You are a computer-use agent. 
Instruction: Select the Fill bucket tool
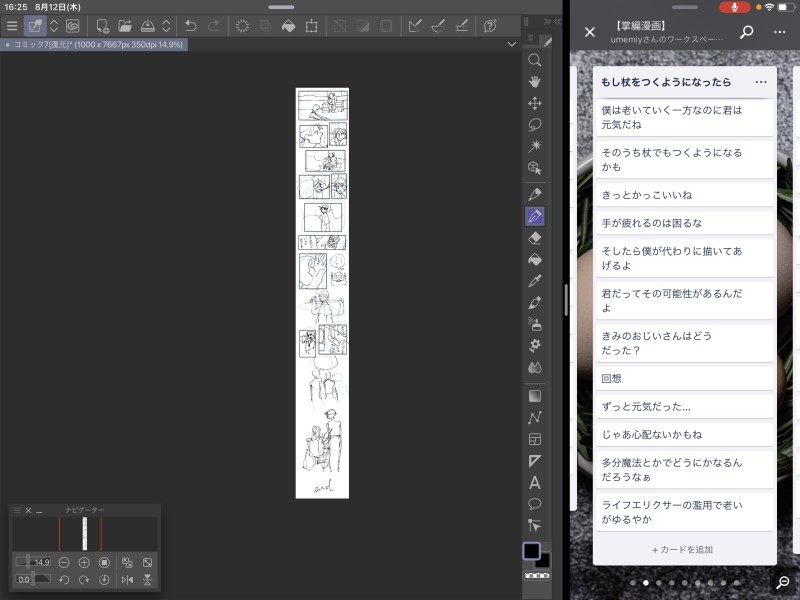(x=535, y=259)
